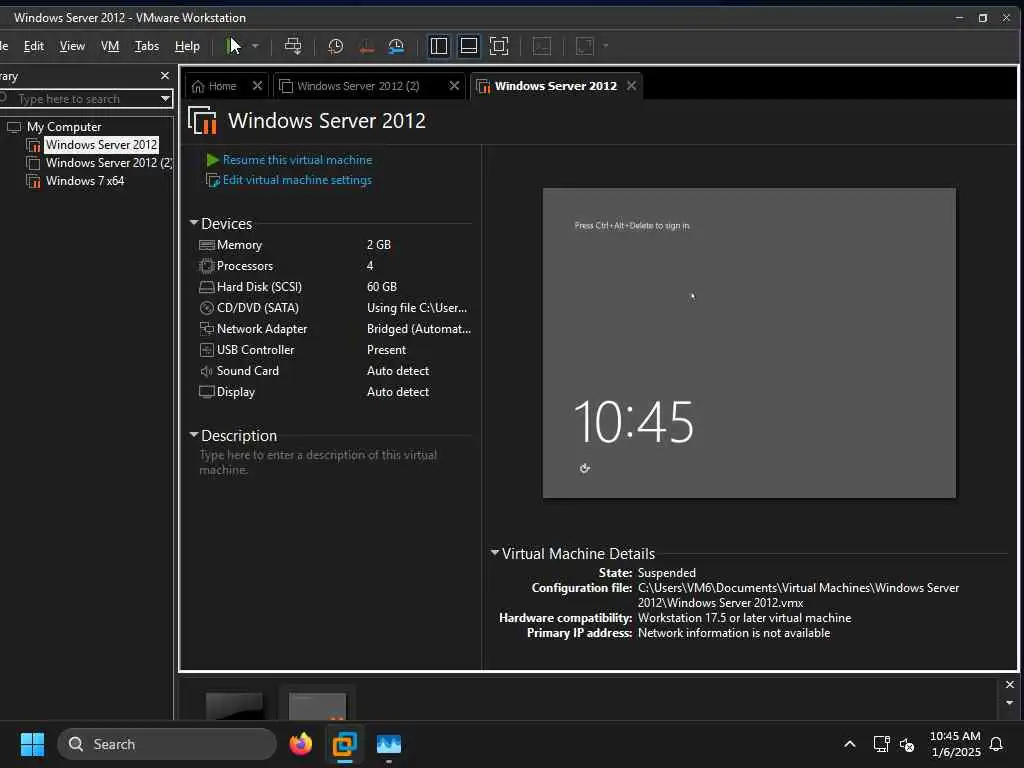The height and width of the screenshot is (768, 1024).
Task: Click Resume this virtual machine link
Action: pyautogui.click(x=297, y=160)
